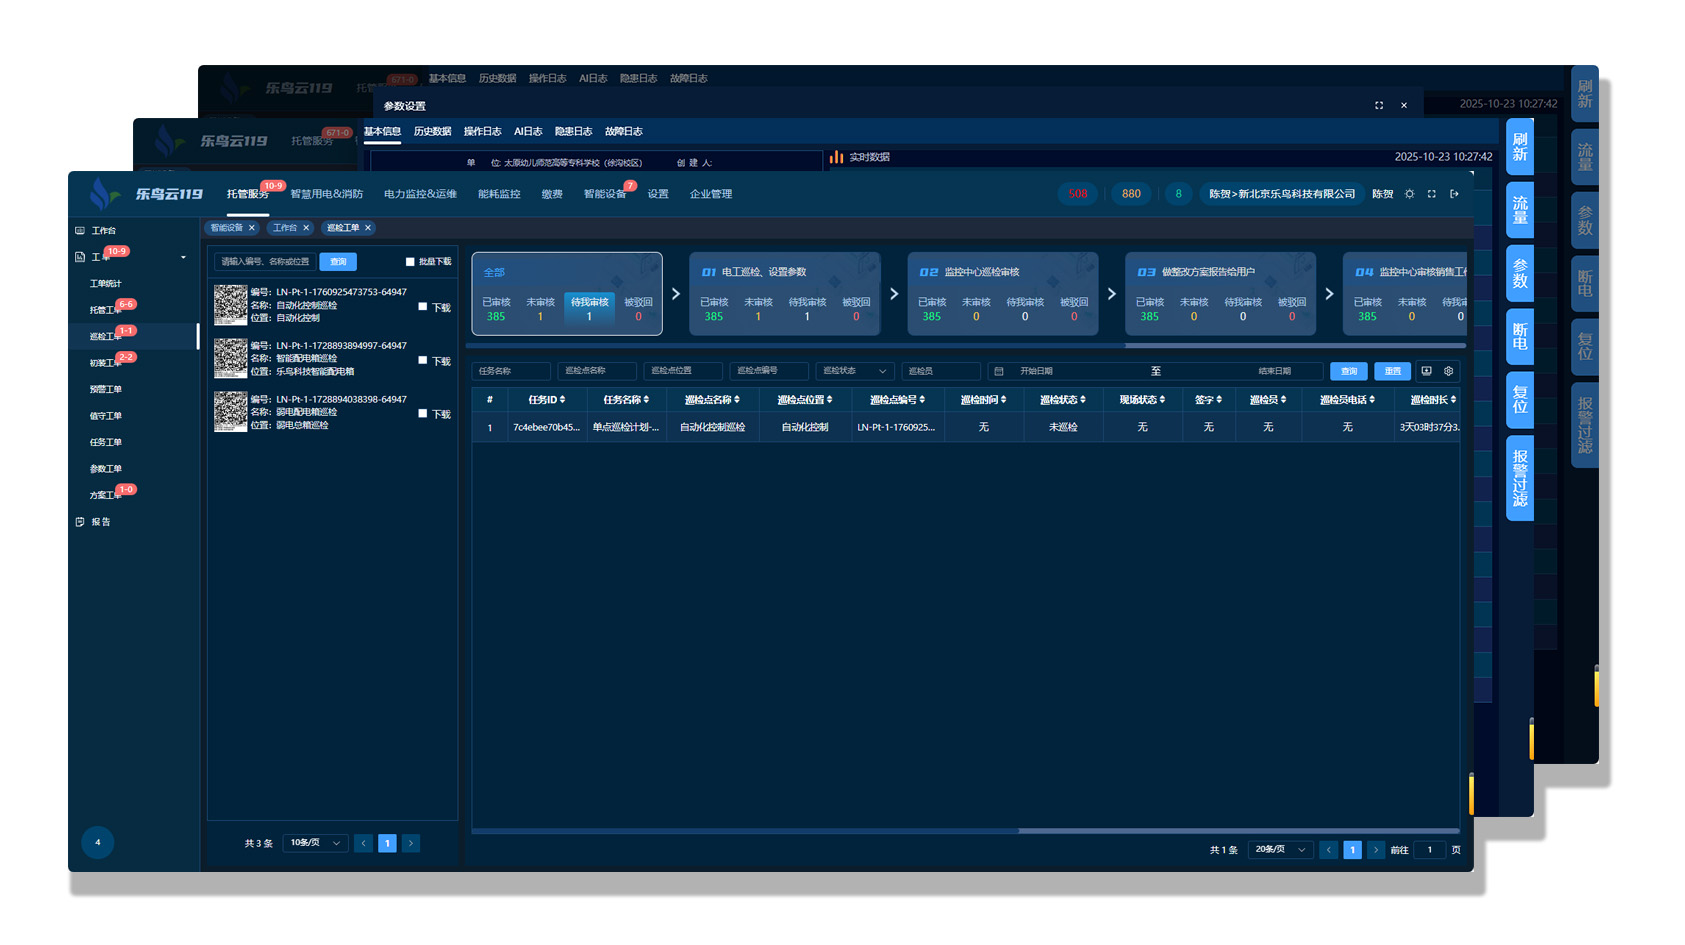Open the 20条/页 page size dropdown
The width and height of the screenshot is (1685, 945).
[1280, 850]
